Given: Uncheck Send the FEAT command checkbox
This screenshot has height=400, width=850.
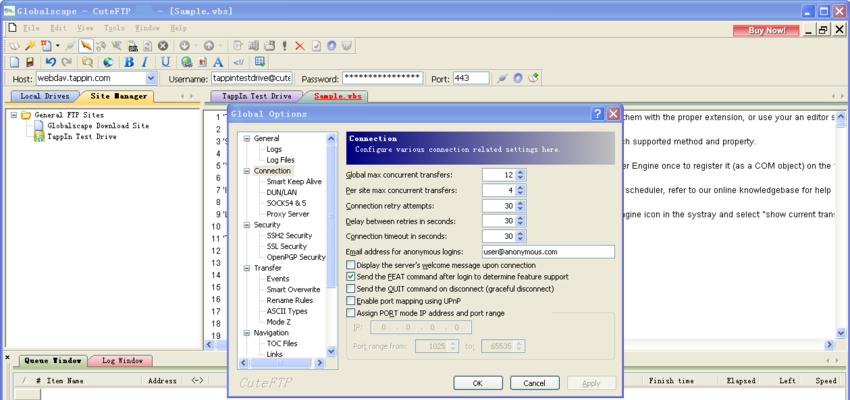Looking at the screenshot, I should (x=351, y=276).
